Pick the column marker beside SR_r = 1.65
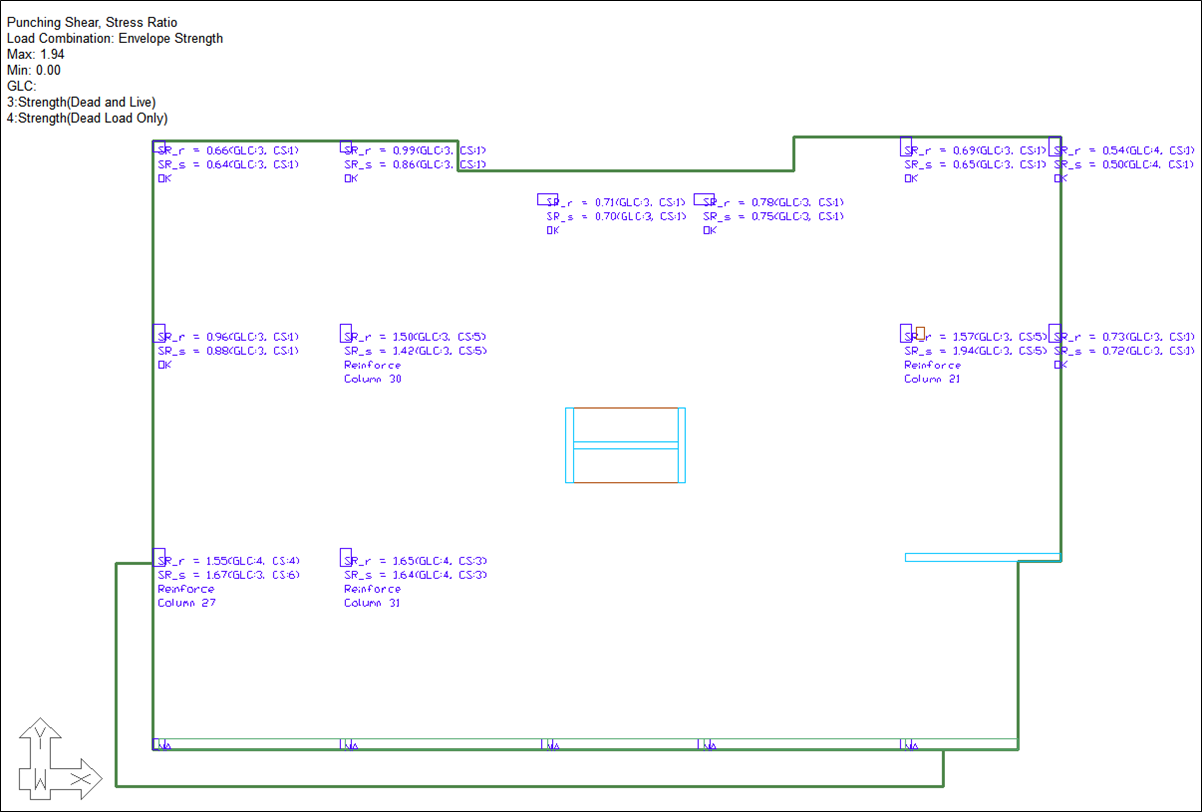Image resolution: width=1202 pixels, height=812 pixels. (x=346, y=557)
